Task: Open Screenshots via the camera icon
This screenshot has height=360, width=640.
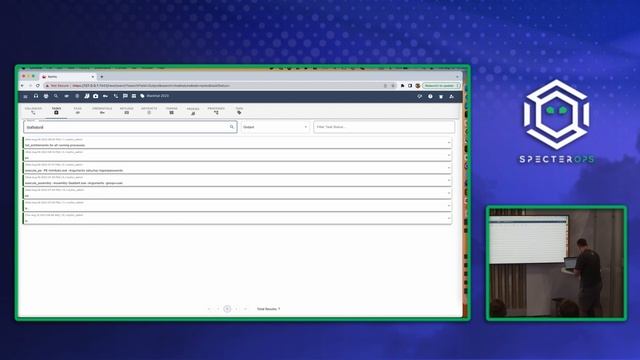Action: pos(96,96)
